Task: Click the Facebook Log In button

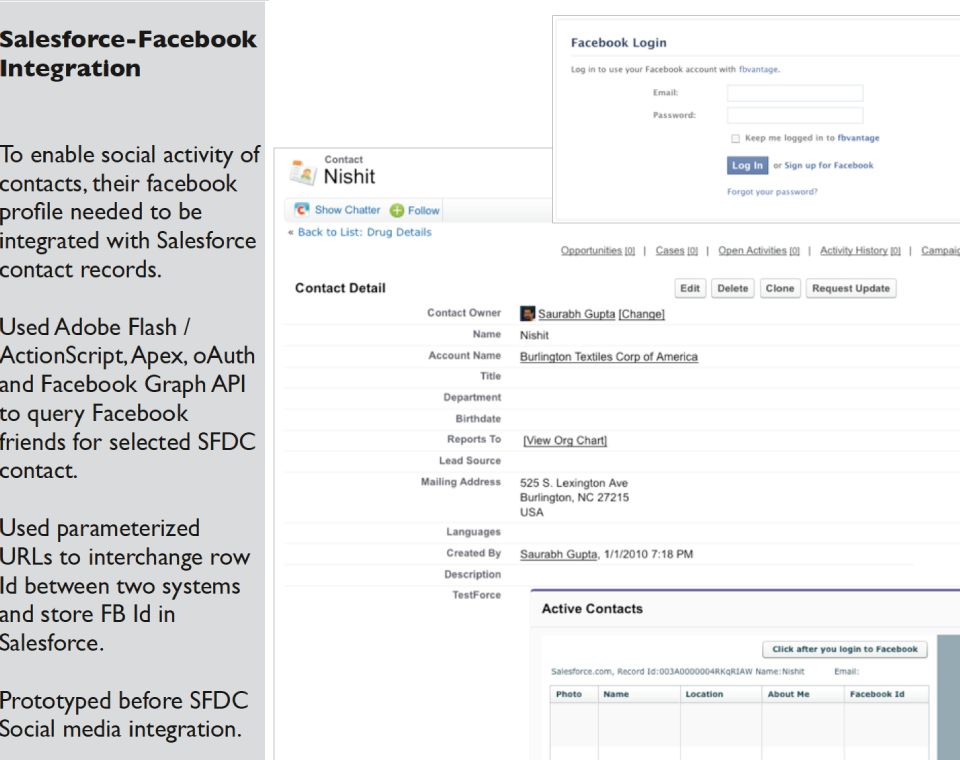Action: (748, 165)
